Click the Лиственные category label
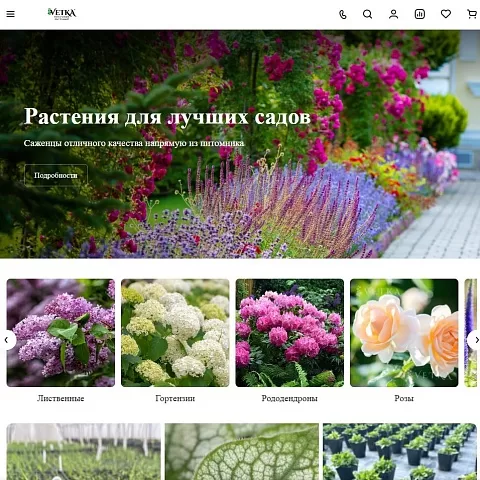This screenshot has height=480, width=480. tap(61, 398)
